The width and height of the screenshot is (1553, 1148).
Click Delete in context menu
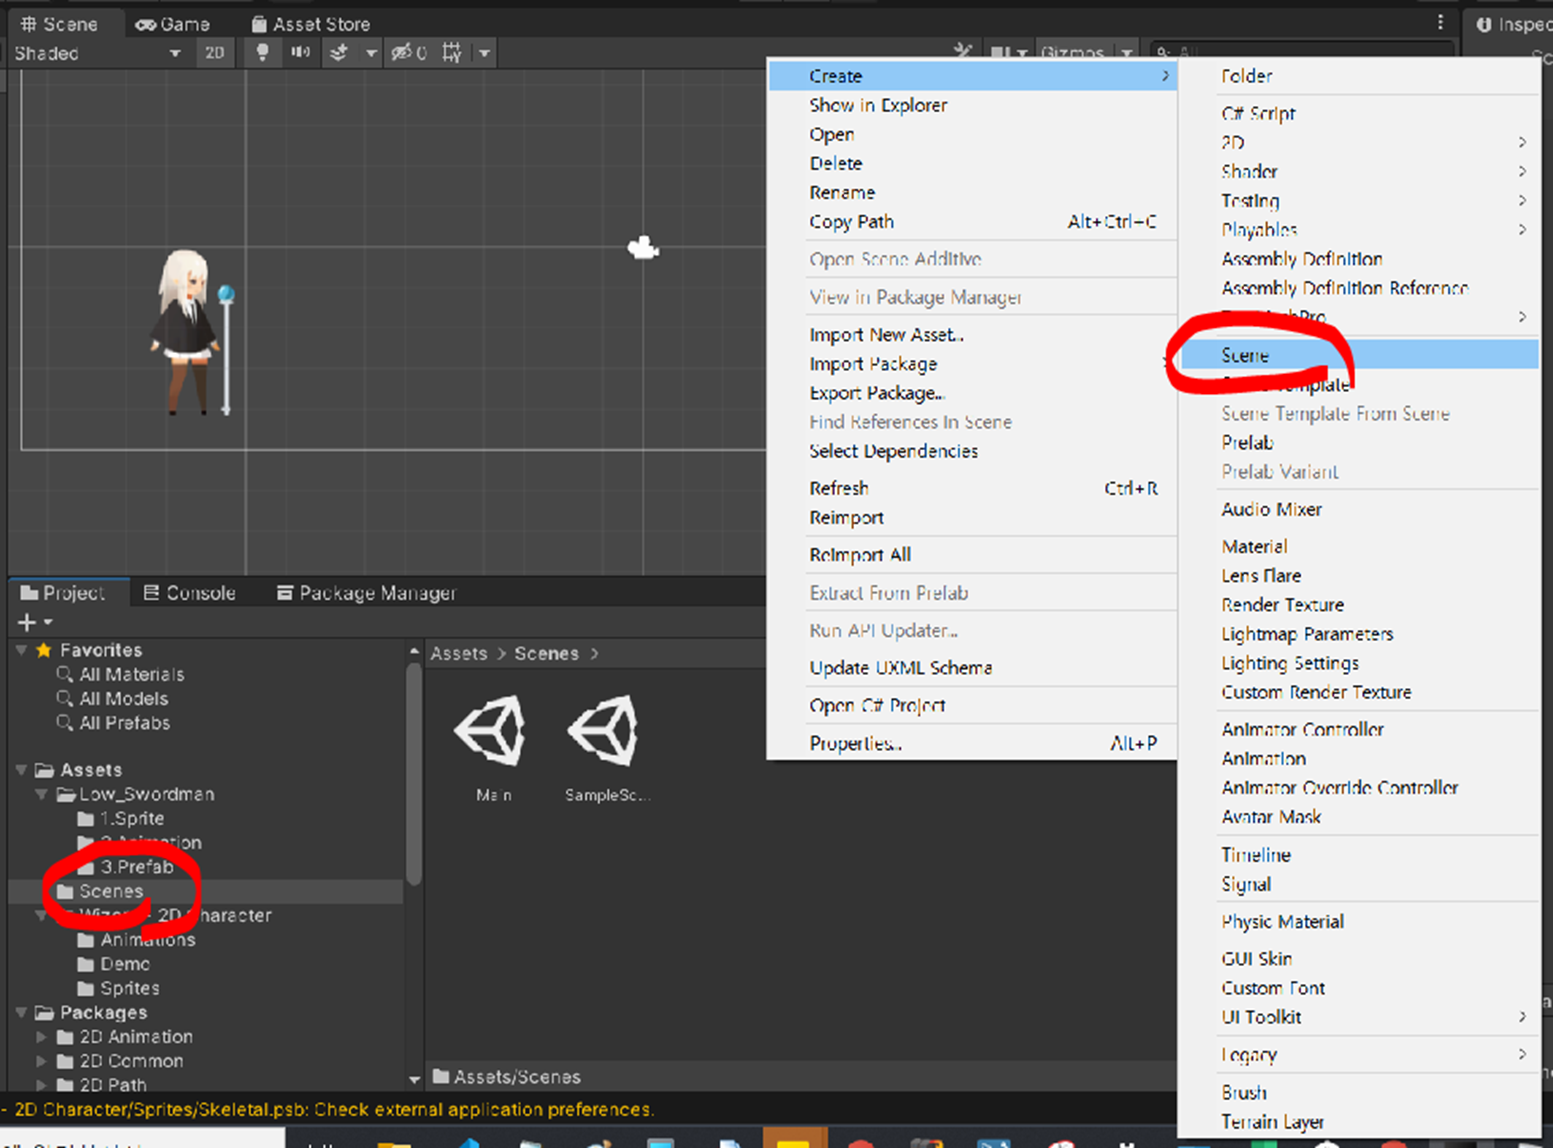point(972,163)
